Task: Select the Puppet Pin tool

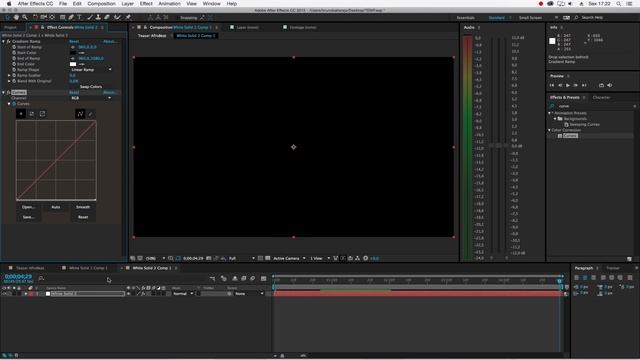Action: 128,18
